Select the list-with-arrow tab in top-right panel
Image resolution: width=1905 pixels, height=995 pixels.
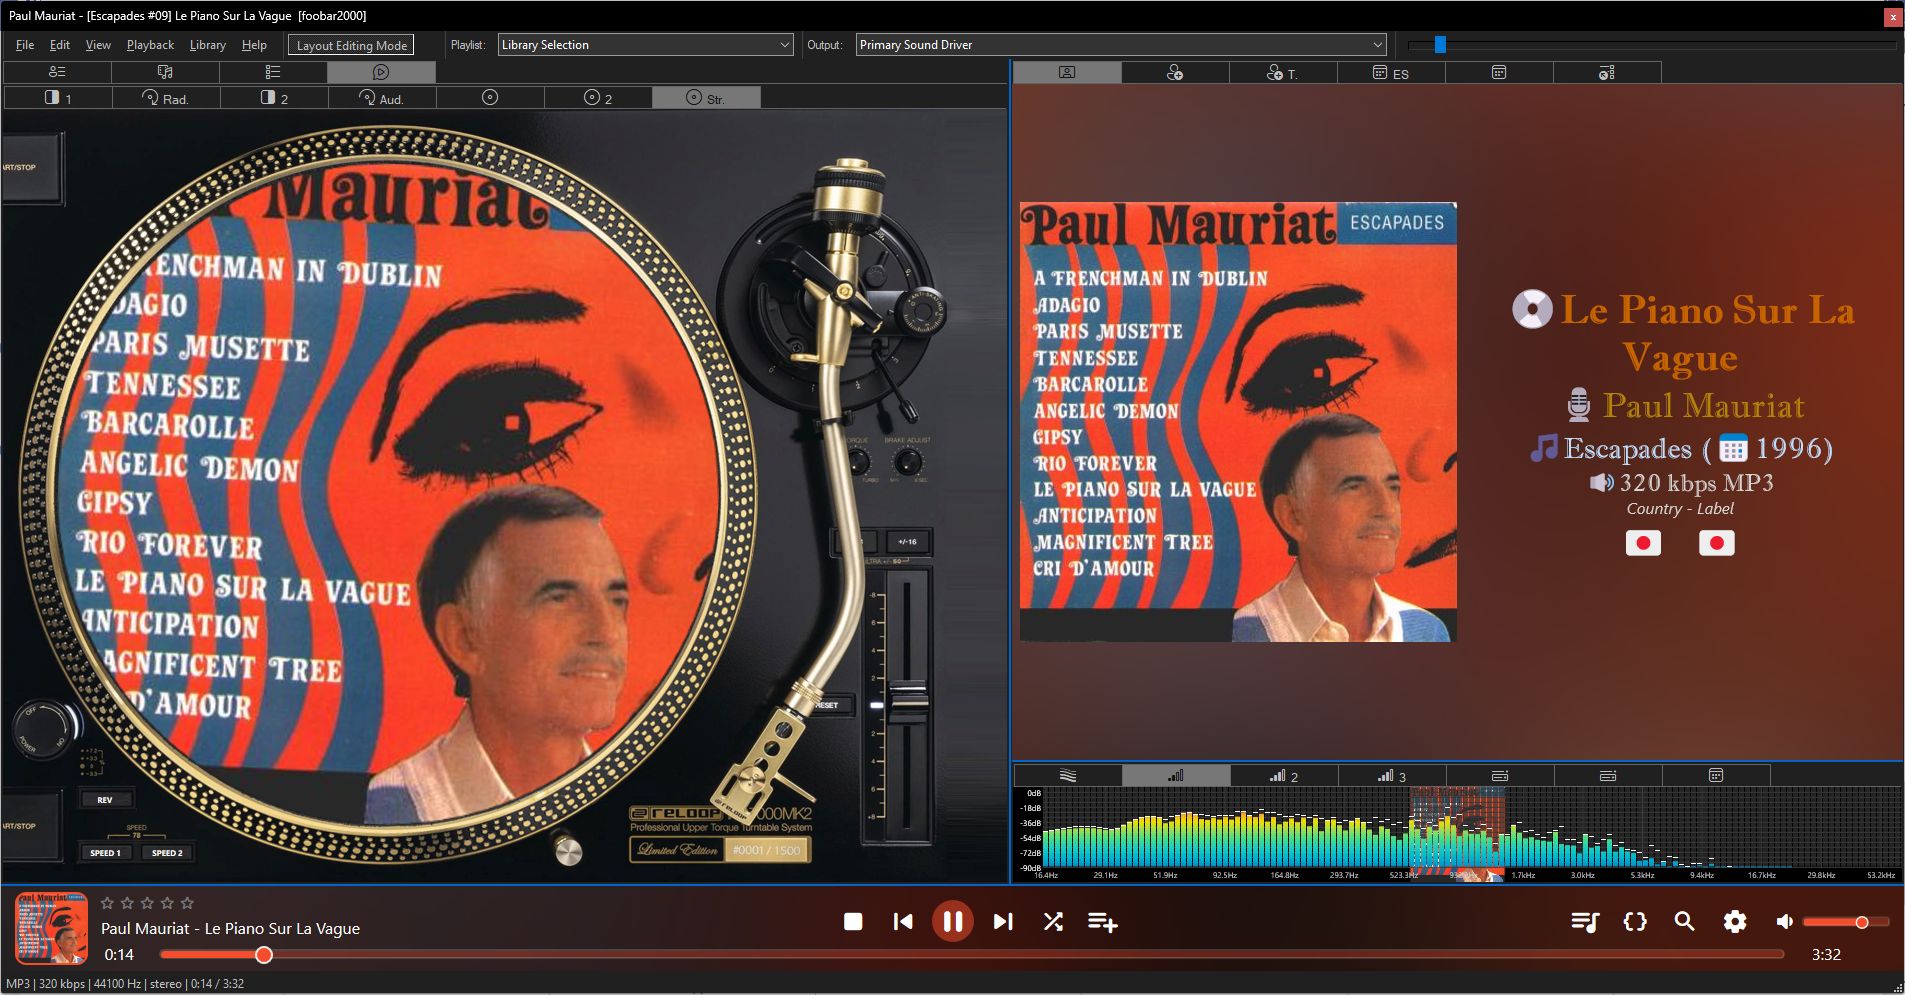pyautogui.click(x=1607, y=73)
